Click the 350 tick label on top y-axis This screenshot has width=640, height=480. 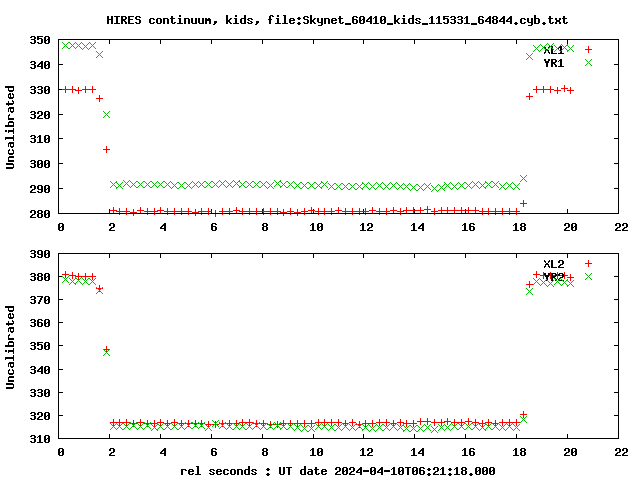pyautogui.click(x=40, y=40)
